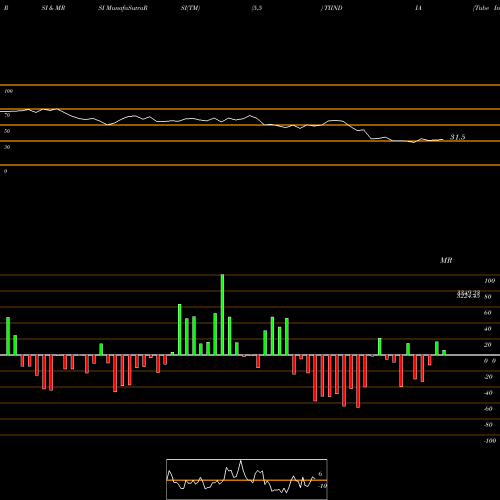Screen dimensions: 500x500
Task: Open the mini overview chart thumbnail at bottom
Action: [247, 479]
